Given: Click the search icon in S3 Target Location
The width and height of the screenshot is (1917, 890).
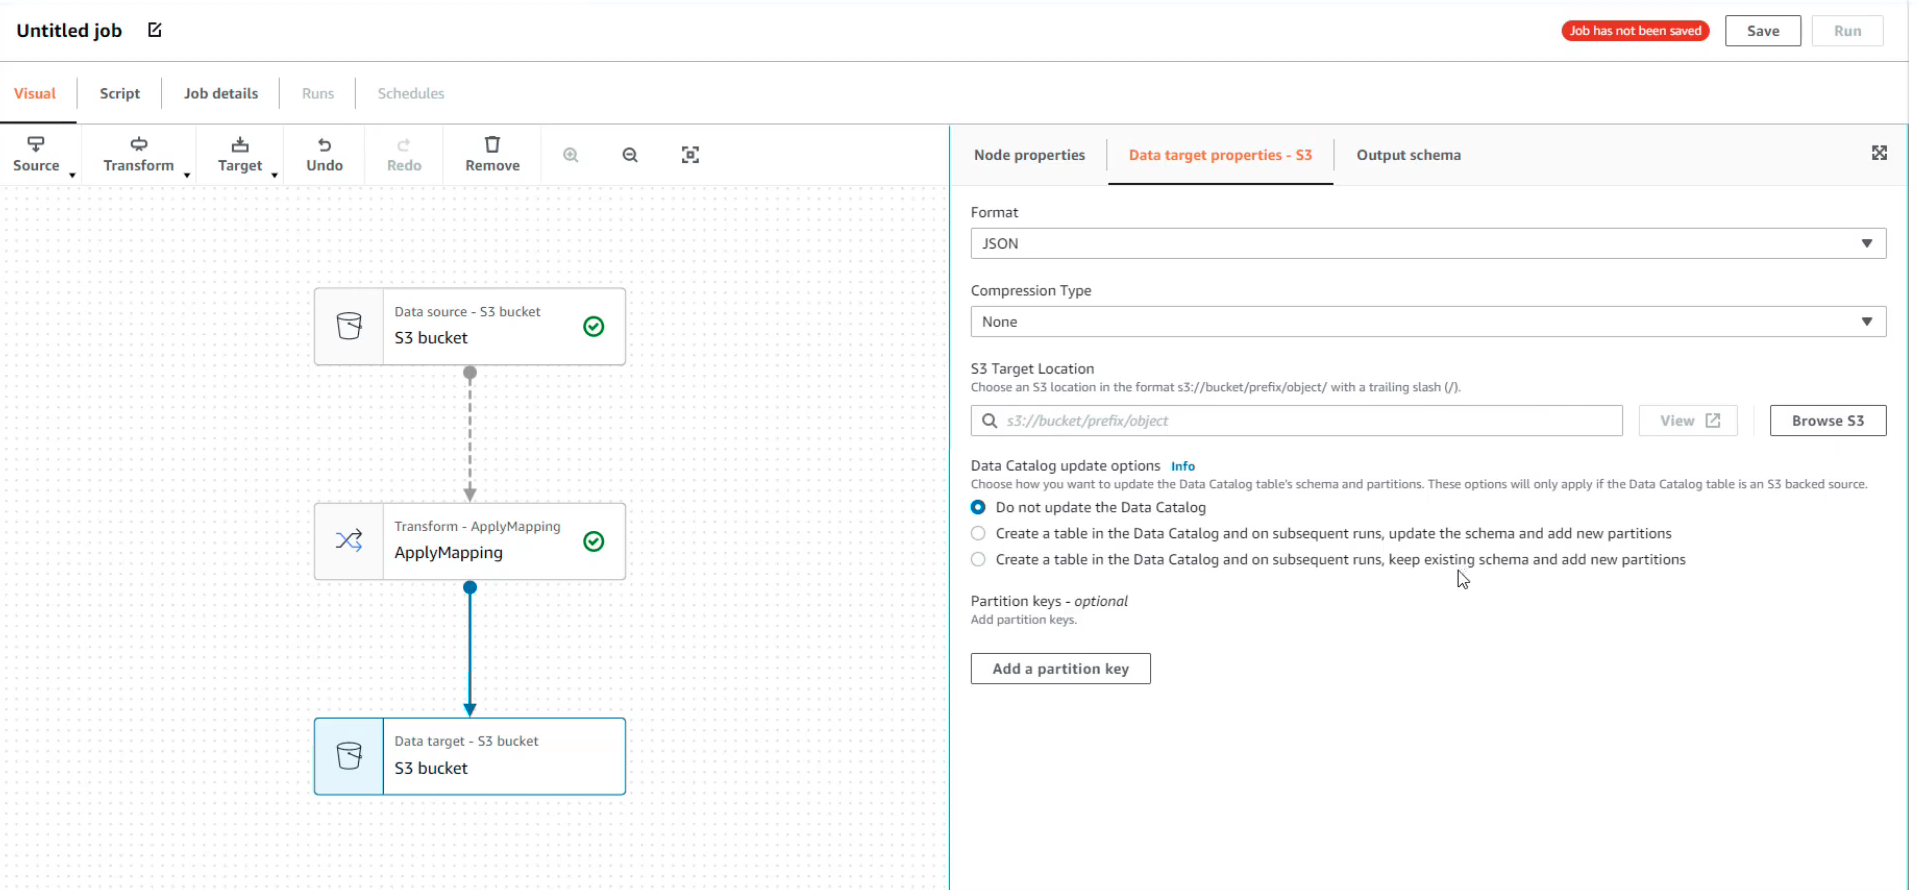Looking at the screenshot, I should (989, 421).
